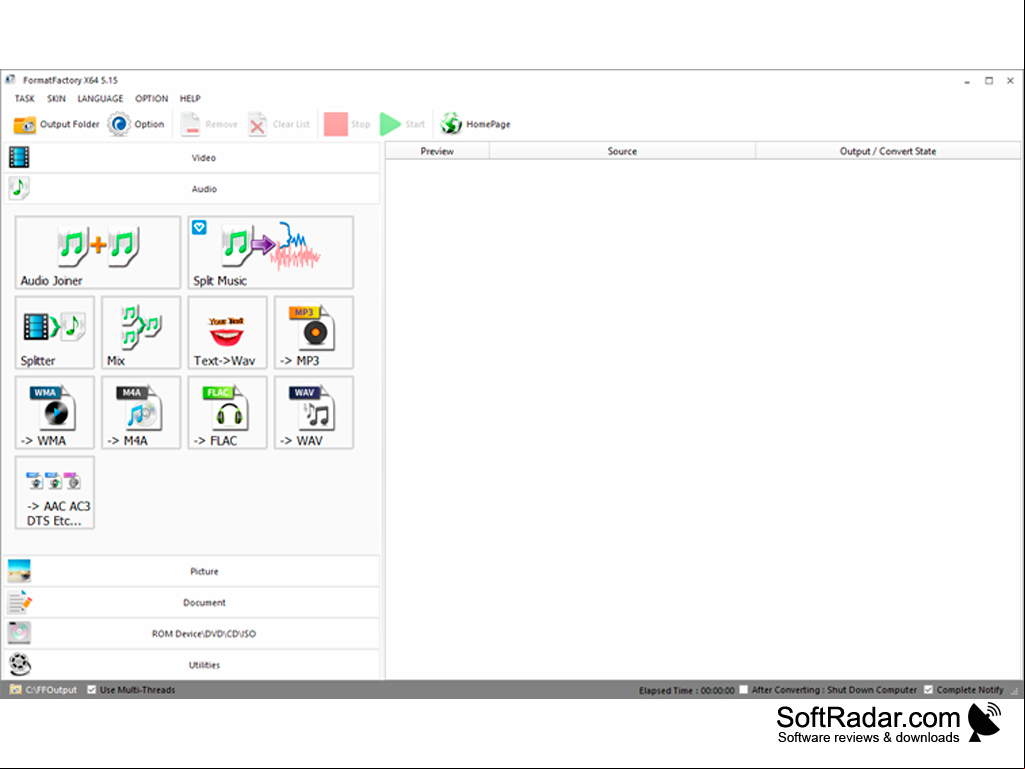Open the OPTION menu
The height and width of the screenshot is (769, 1025).
point(152,99)
